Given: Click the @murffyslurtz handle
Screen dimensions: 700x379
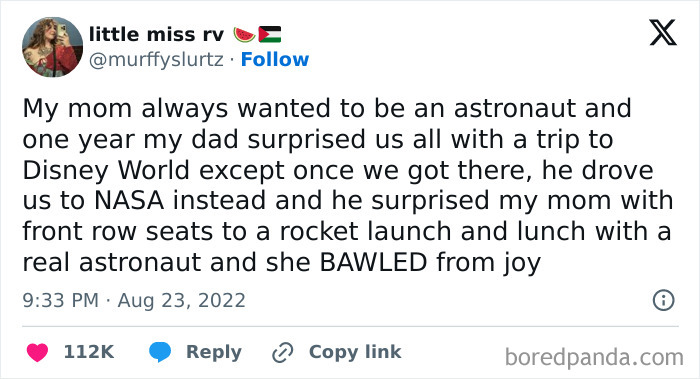Looking at the screenshot, I should [156, 59].
